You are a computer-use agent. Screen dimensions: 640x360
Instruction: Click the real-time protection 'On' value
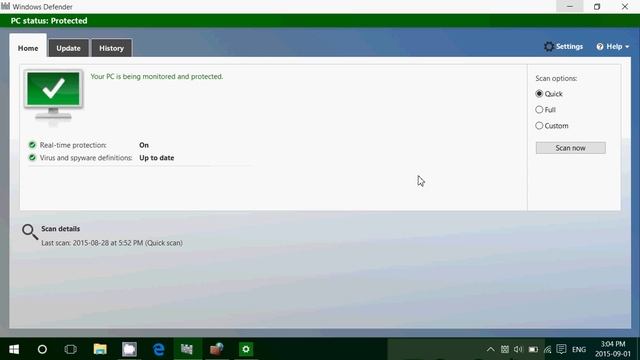pos(144,145)
